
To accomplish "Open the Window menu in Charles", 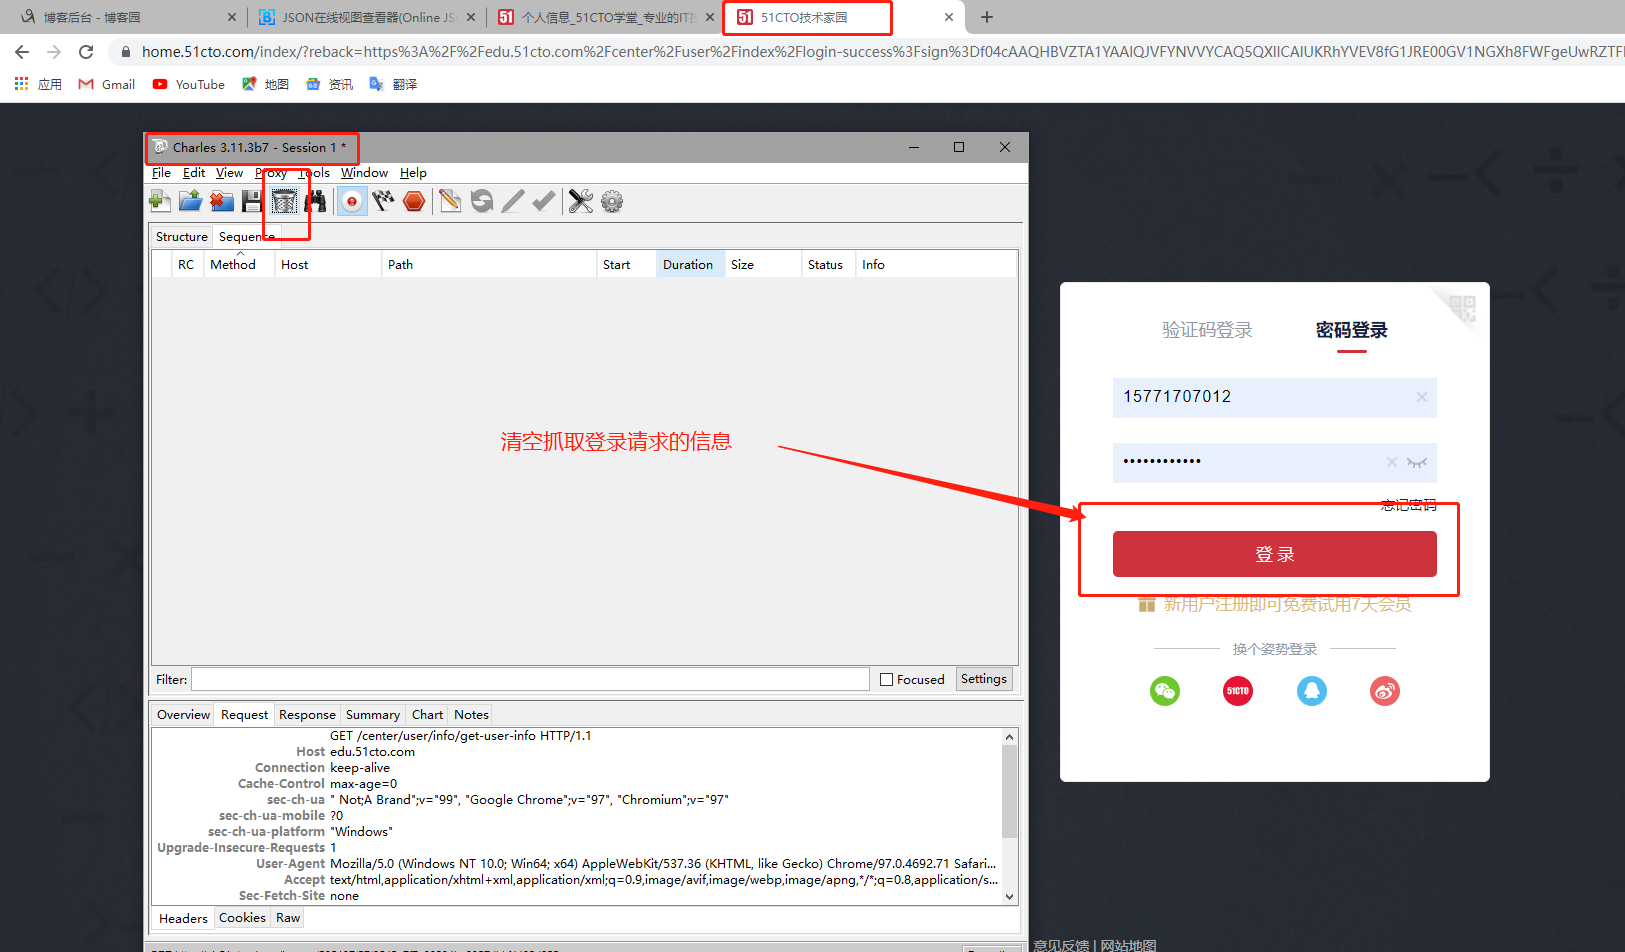I will [364, 173].
